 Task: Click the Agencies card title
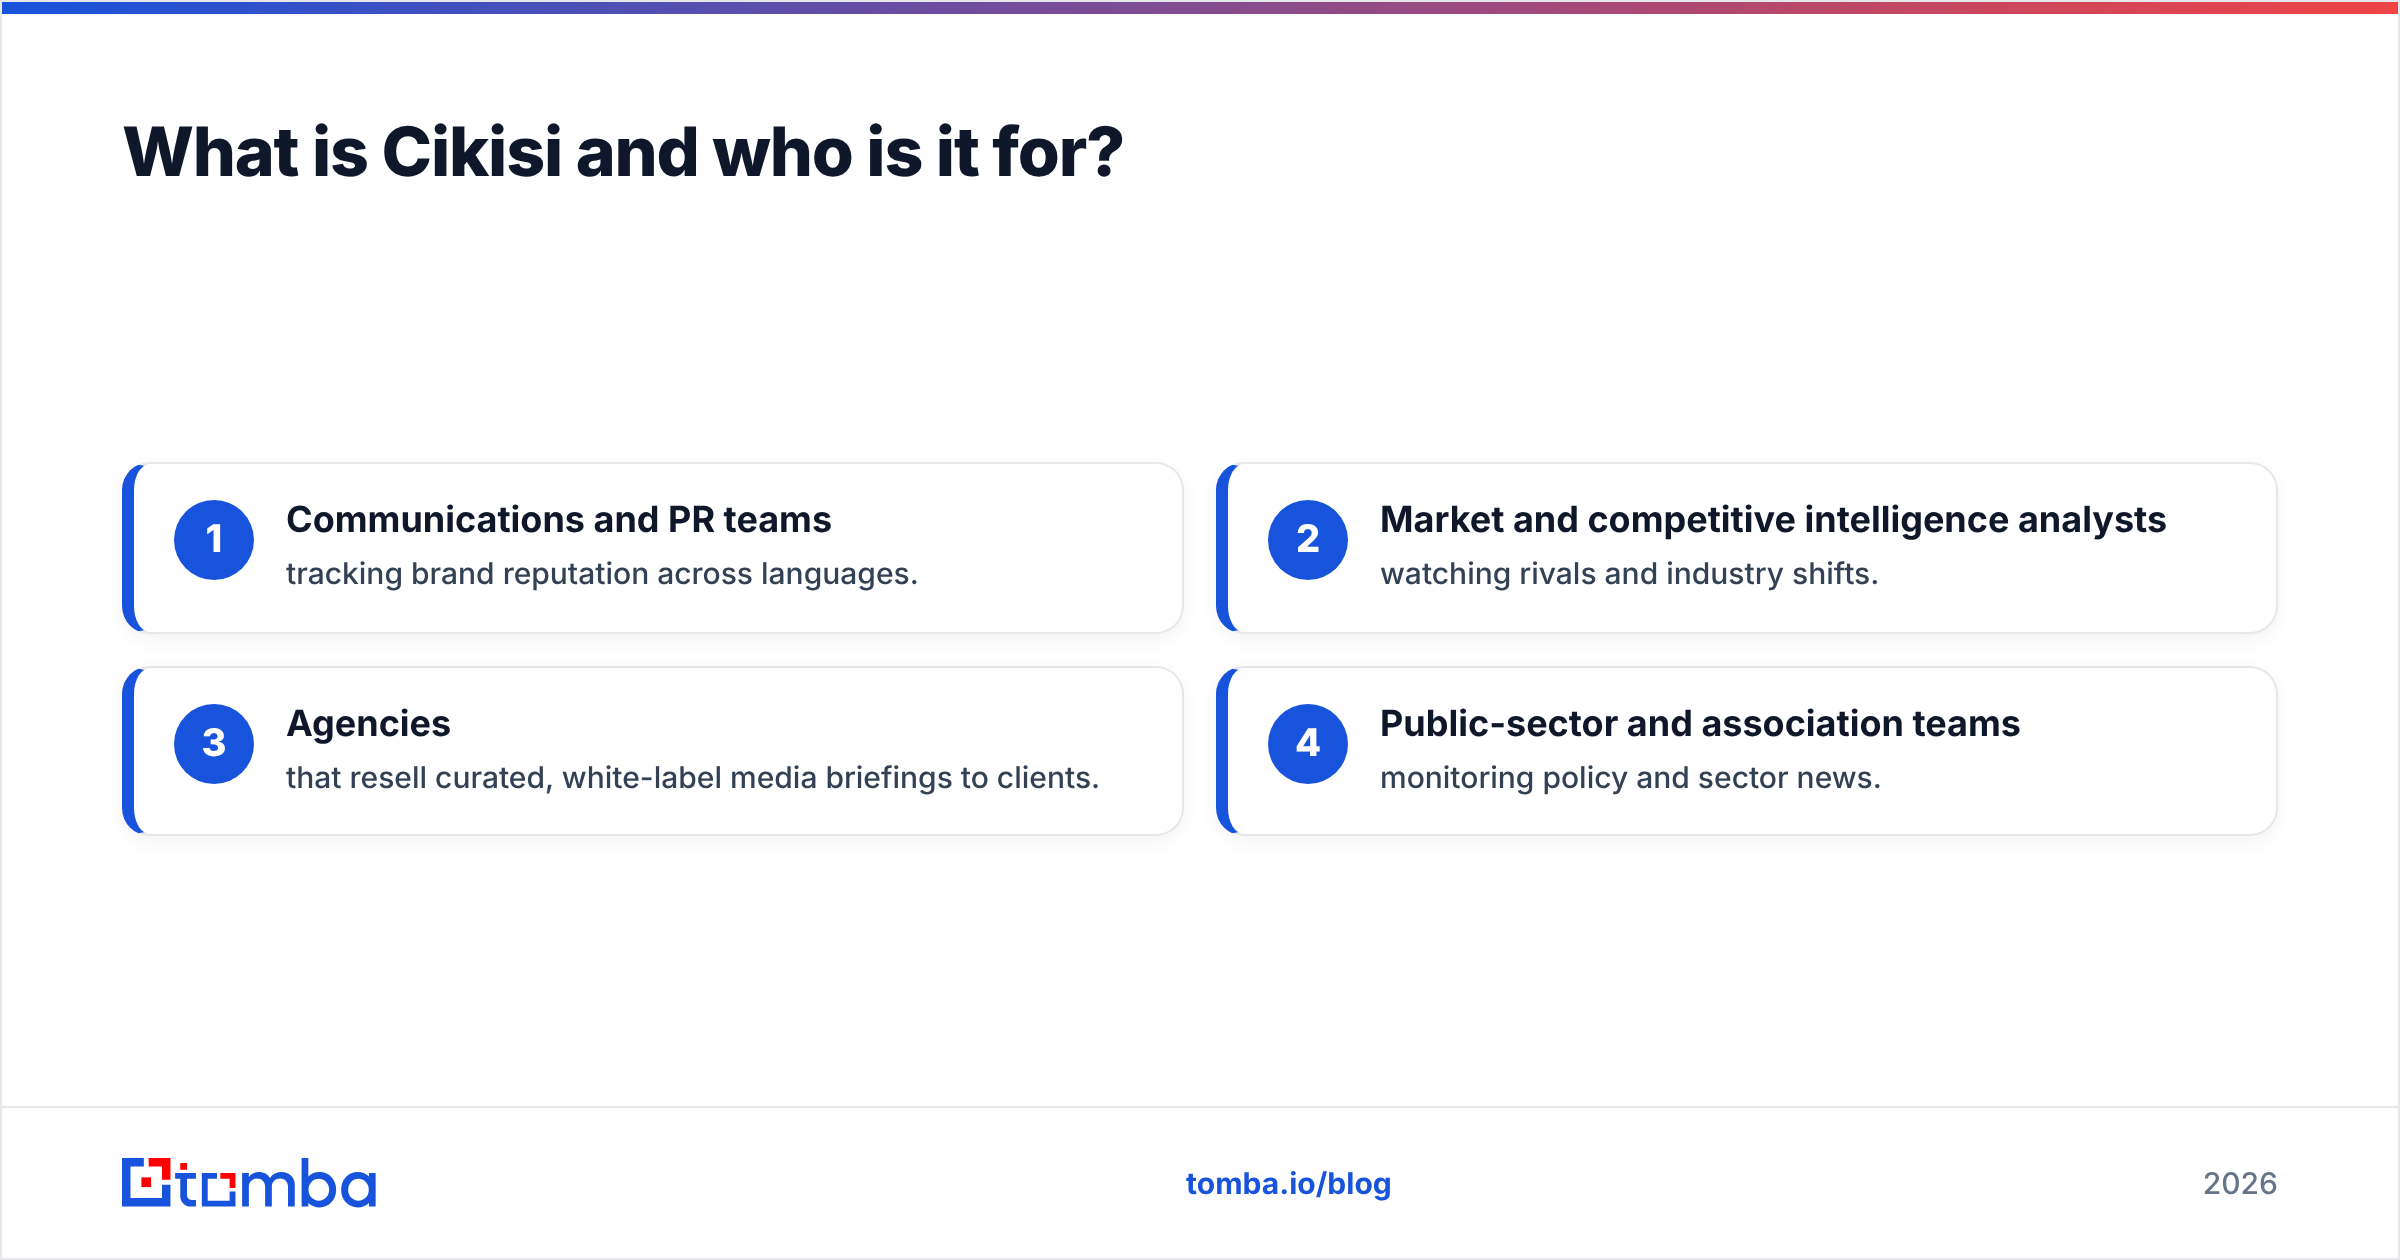369,724
